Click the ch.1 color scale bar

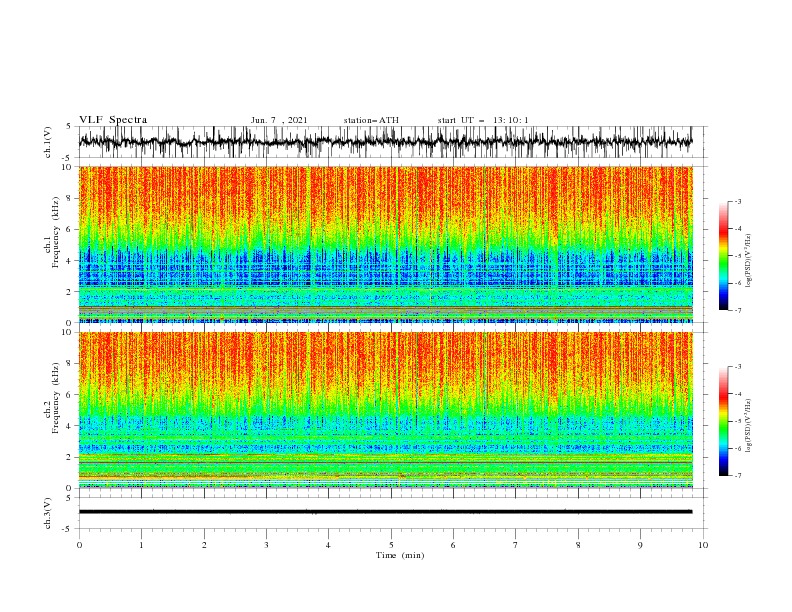(x=723, y=256)
